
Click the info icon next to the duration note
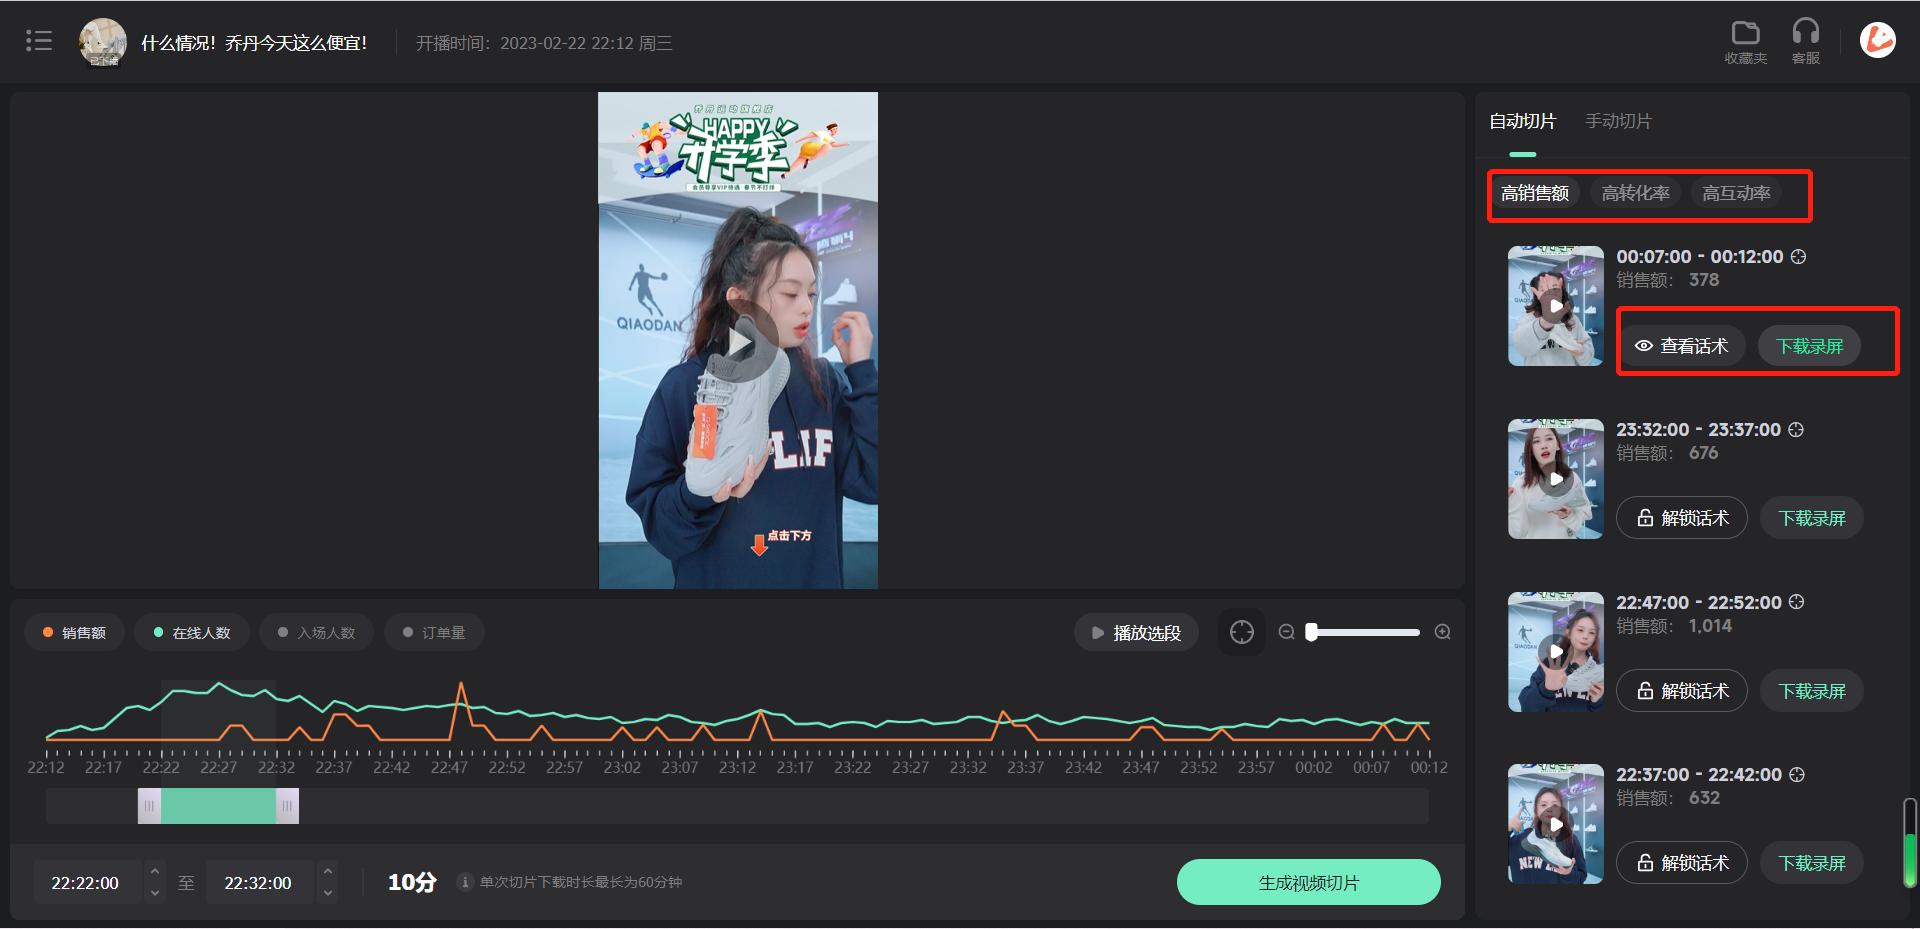click(465, 882)
